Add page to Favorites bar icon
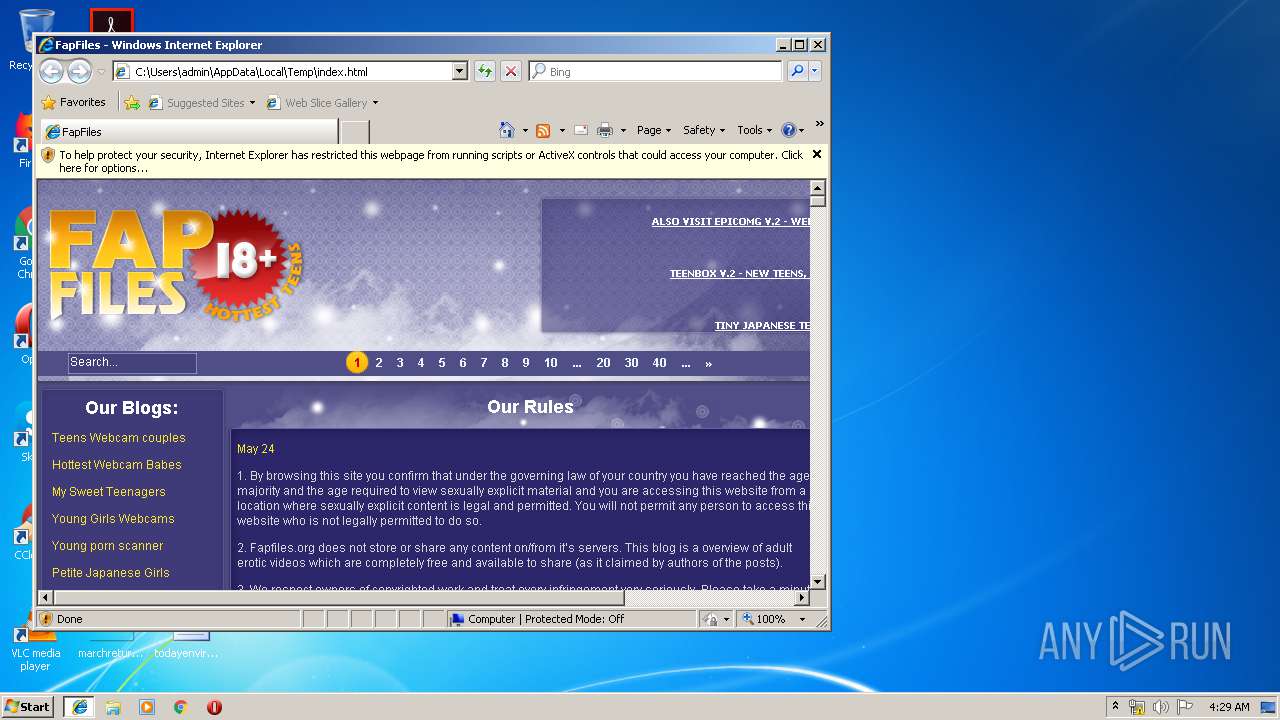Image resolution: width=1280 pixels, height=720 pixels. [x=132, y=102]
